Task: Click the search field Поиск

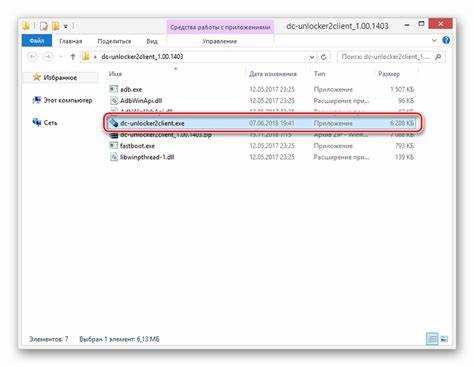Action: (385, 57)
